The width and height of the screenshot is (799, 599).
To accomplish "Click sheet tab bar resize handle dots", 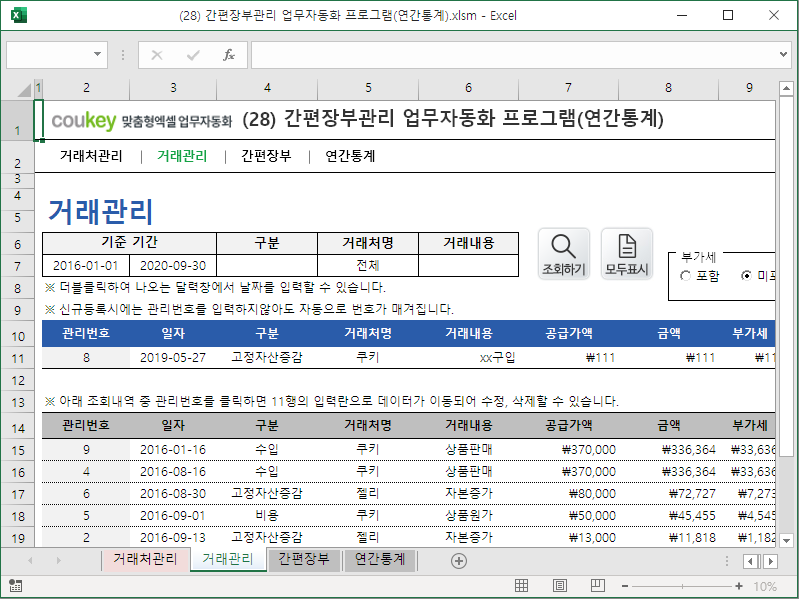I will (727, 561).
